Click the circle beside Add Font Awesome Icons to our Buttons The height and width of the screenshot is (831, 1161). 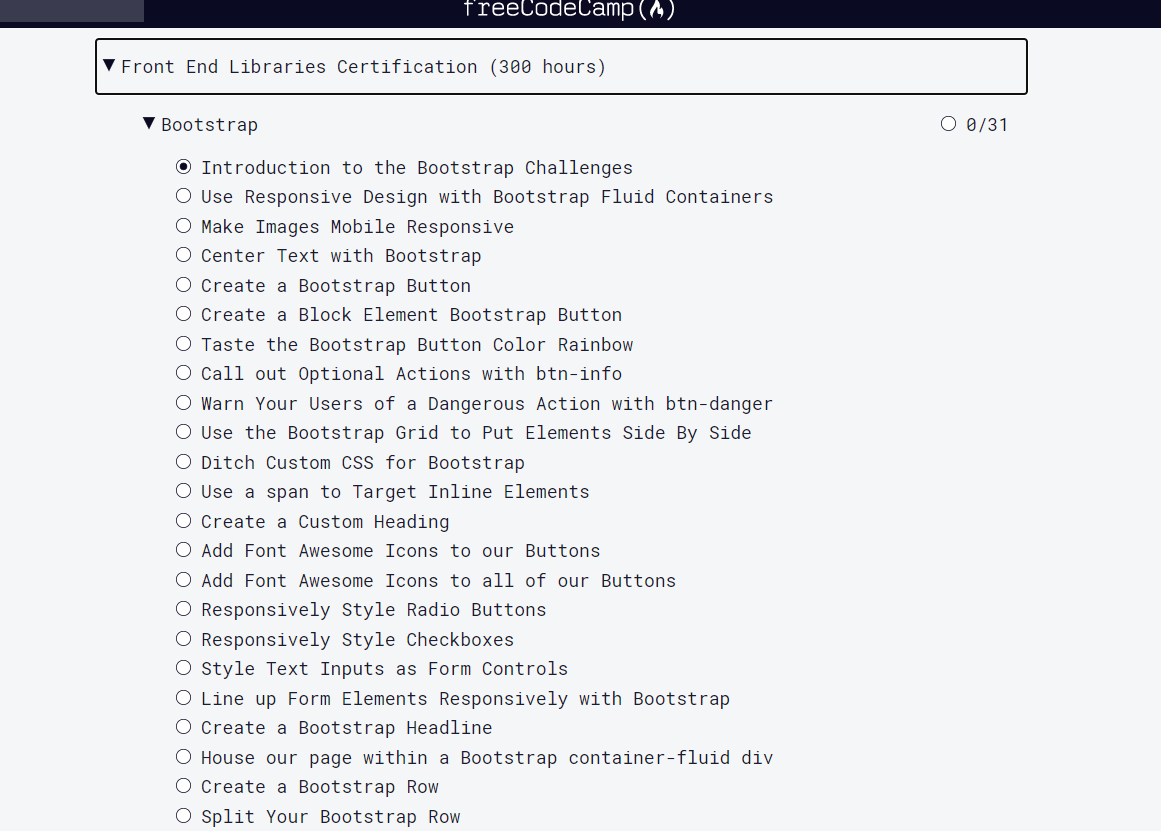(x=184, y=550)
